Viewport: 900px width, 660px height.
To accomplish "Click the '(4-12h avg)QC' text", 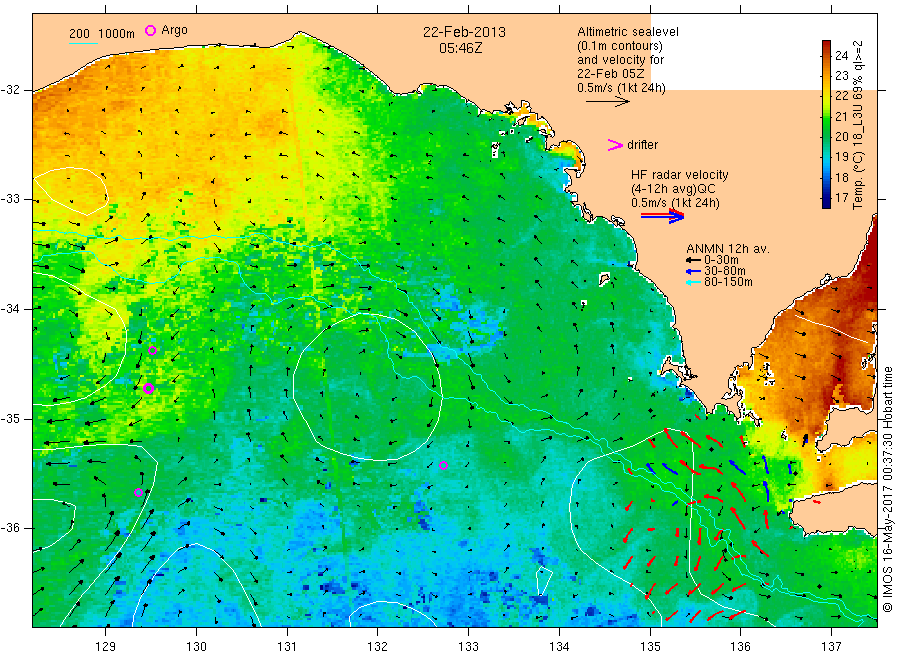I will [x=673, y=189].
